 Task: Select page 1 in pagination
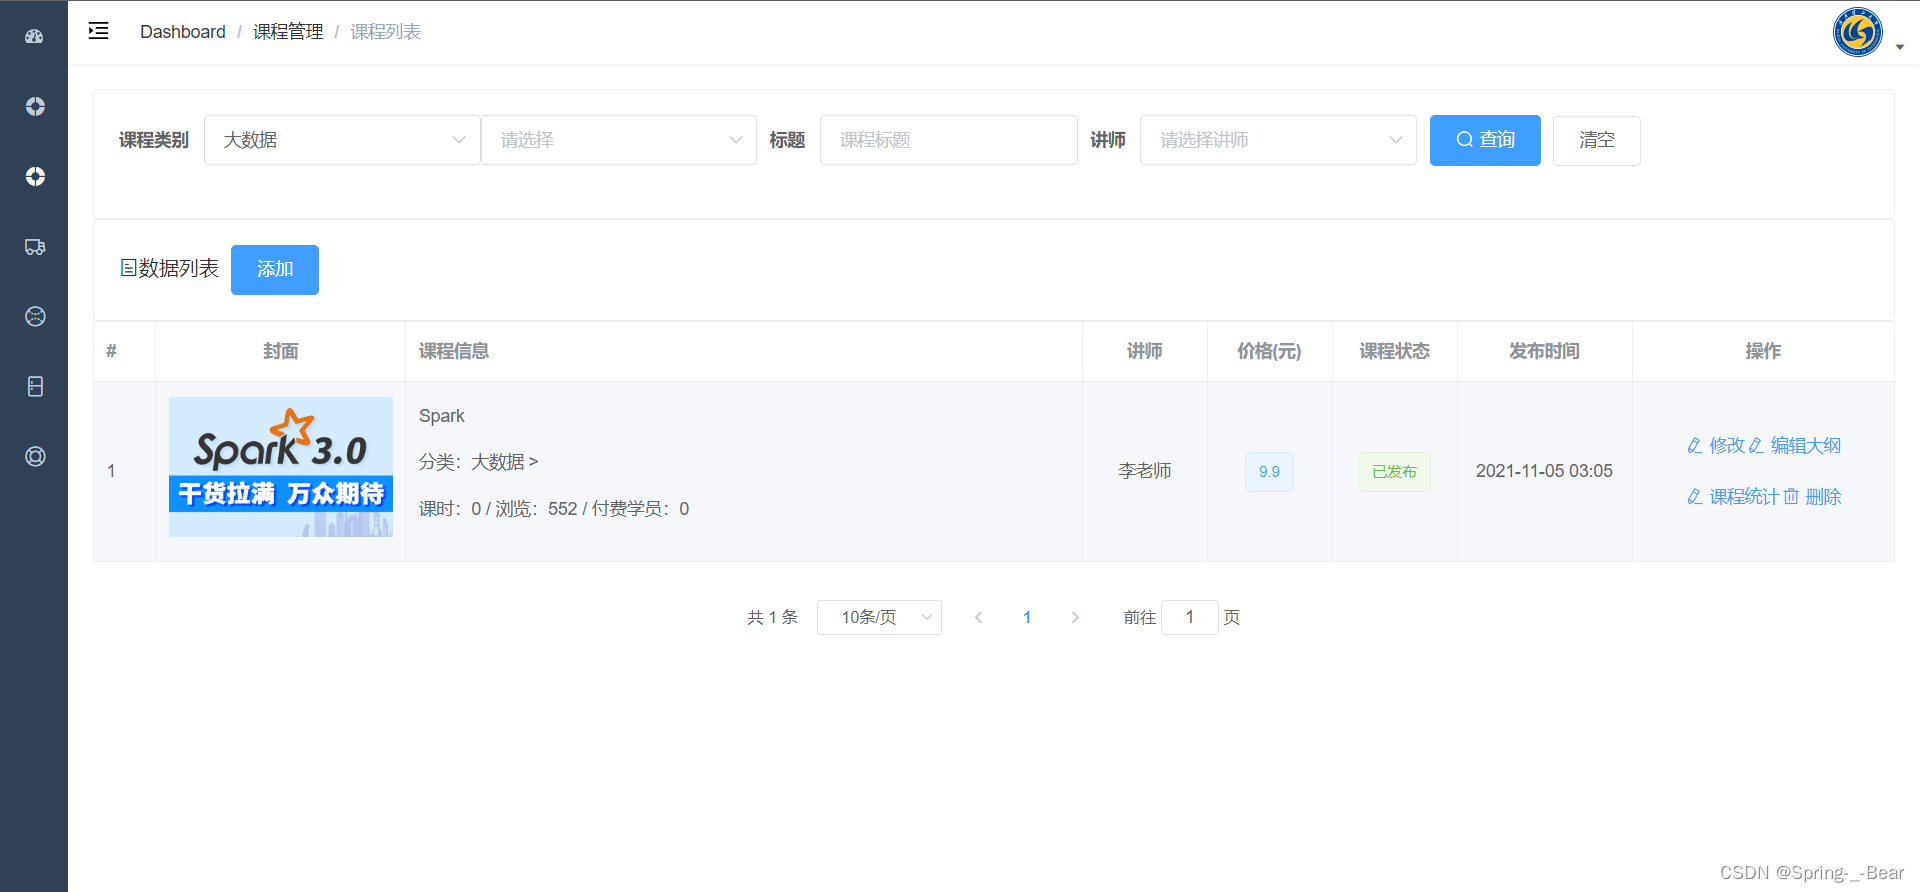[x=1027, y=618]
